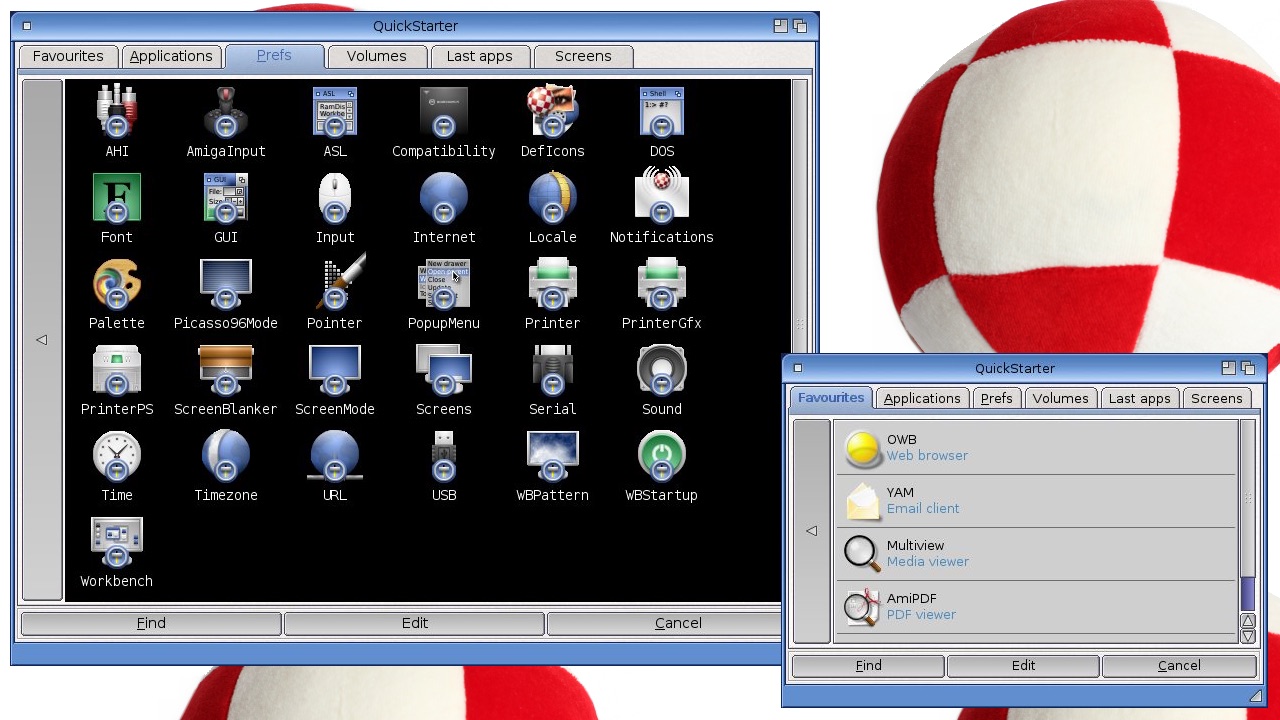Open the PrinterGfx prefs icon
This screenshot has height=720, width=1280.
click(x=662, y=284)
